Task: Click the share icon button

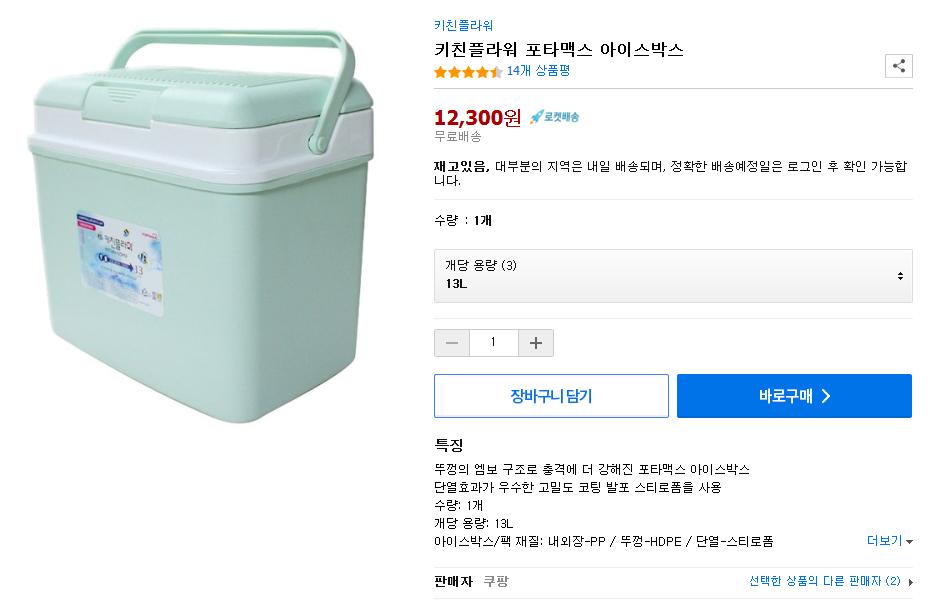Action: (x=898, y=66)
